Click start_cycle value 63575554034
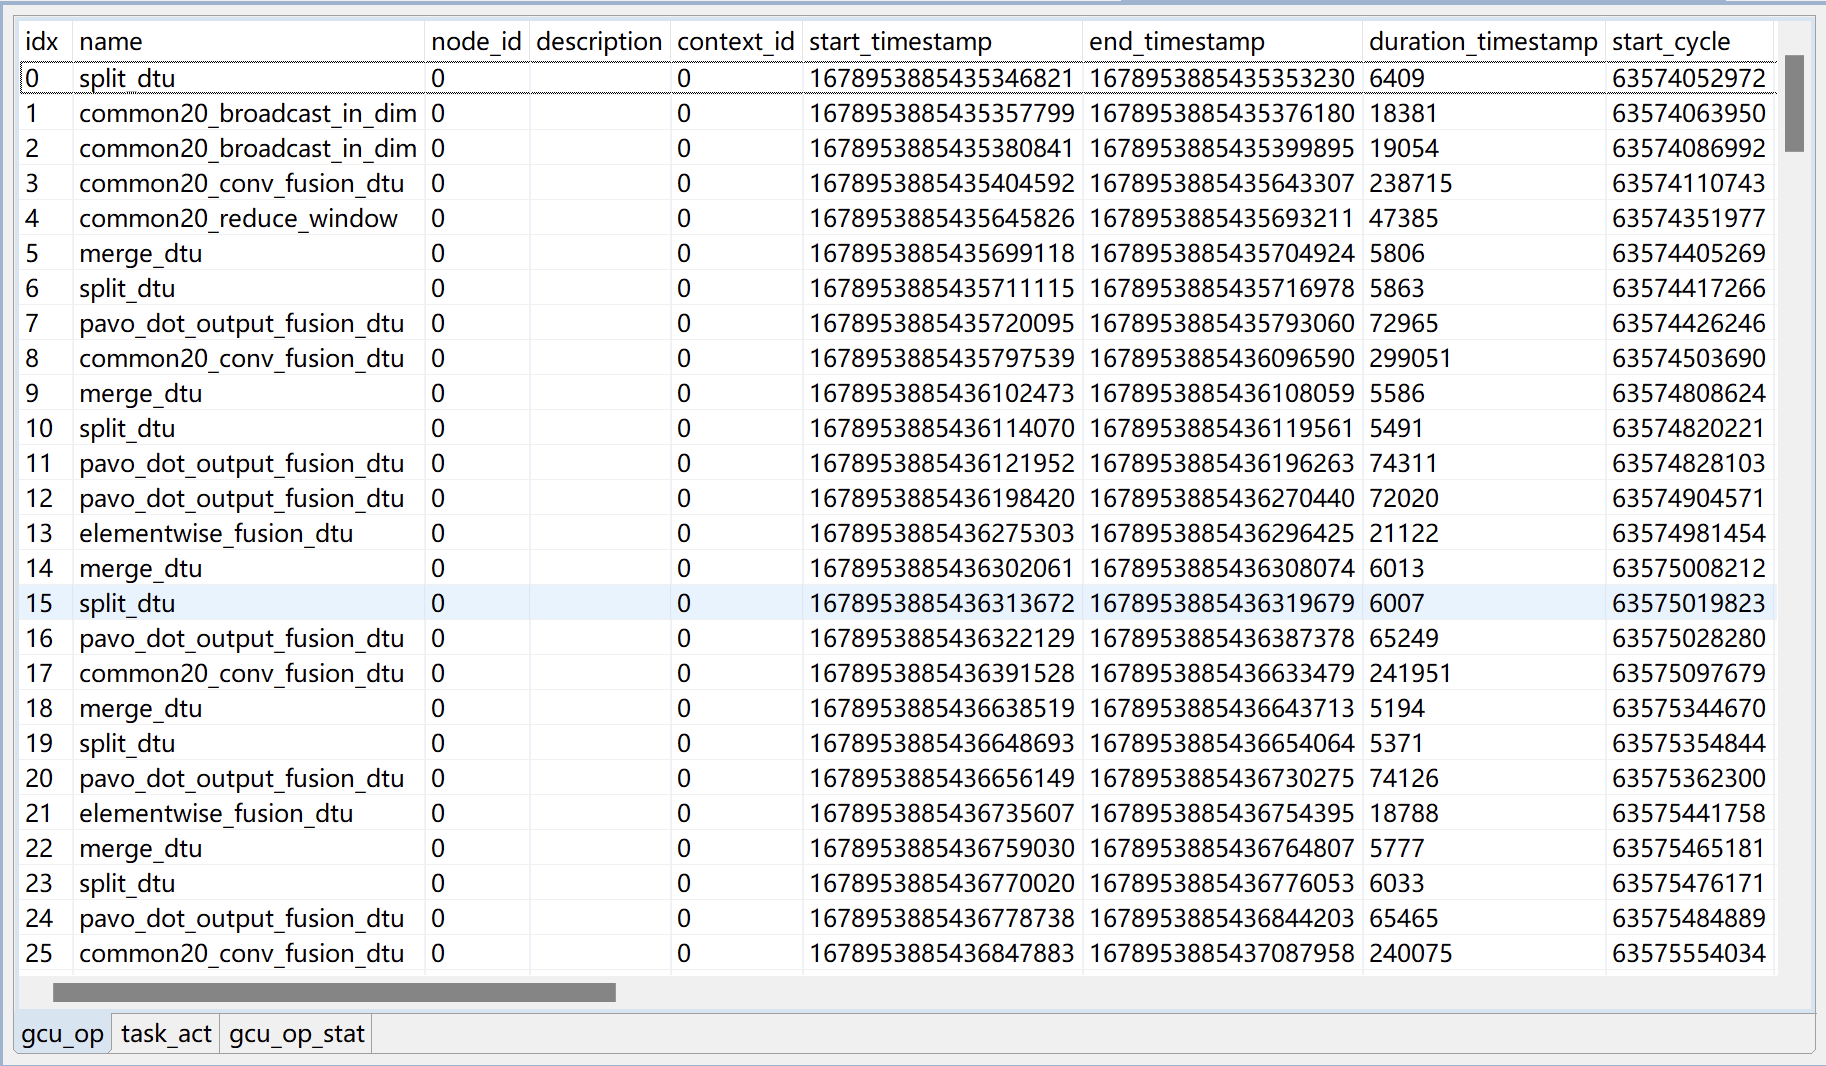The width and height of the screenshot is (1826, 1066). click(x=1689, y=953)
